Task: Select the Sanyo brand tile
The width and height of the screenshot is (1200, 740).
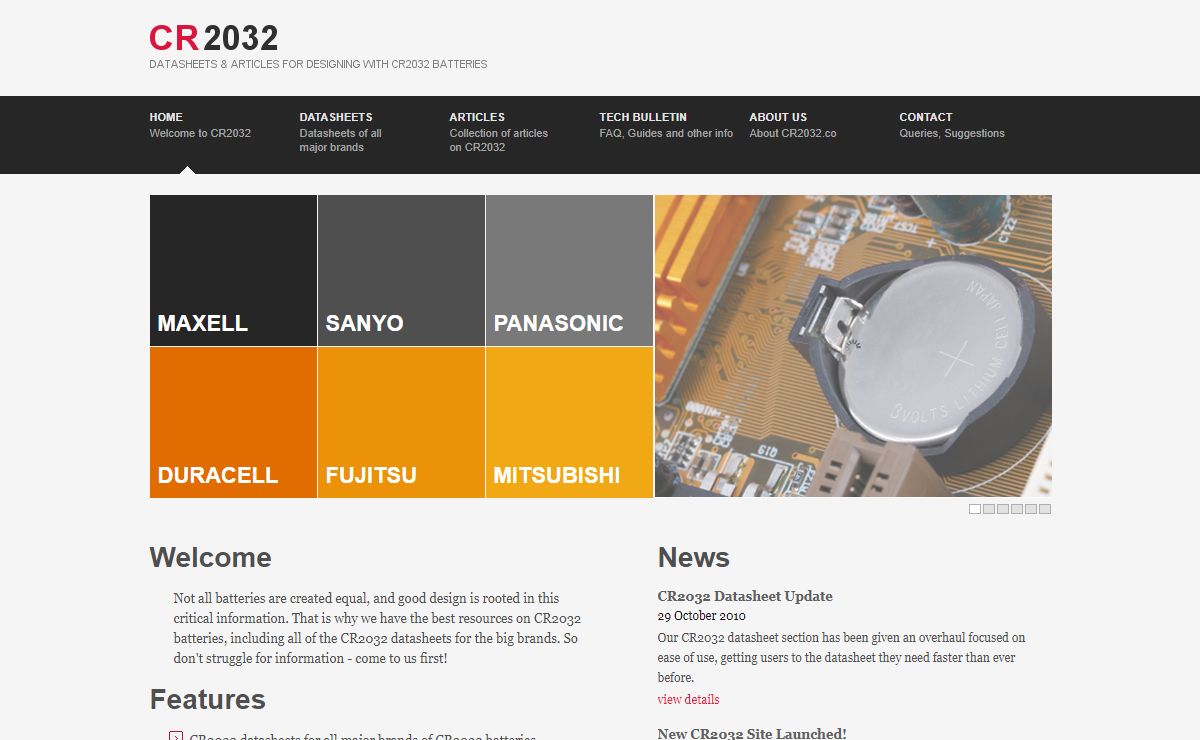Action: point(401,270)
